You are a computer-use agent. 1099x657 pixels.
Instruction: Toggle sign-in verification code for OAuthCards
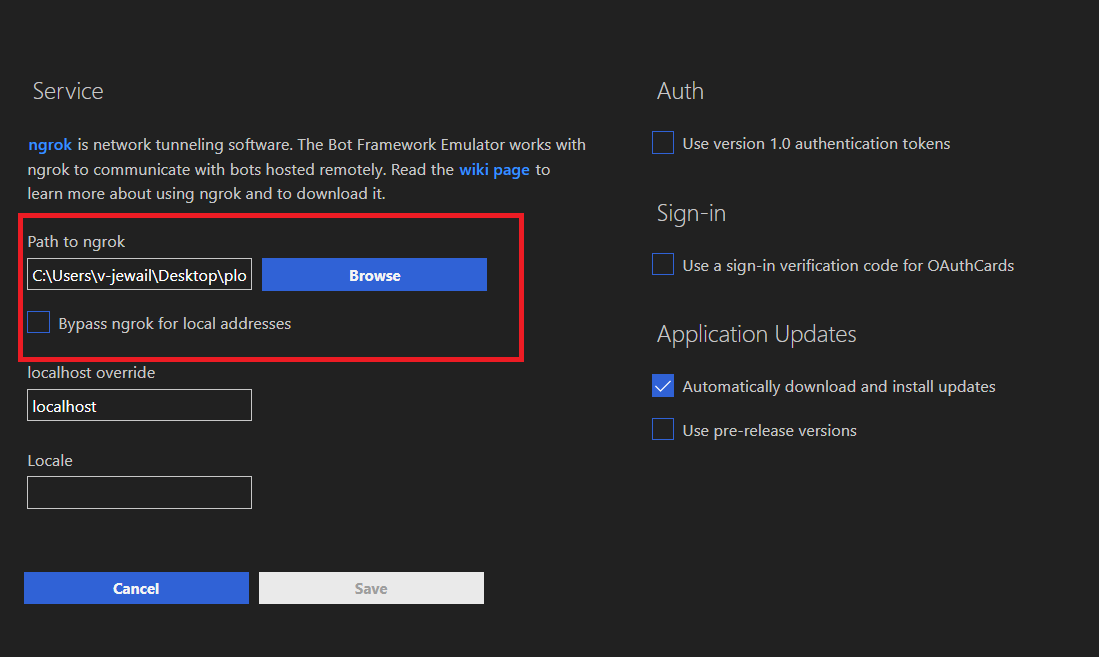663,264
